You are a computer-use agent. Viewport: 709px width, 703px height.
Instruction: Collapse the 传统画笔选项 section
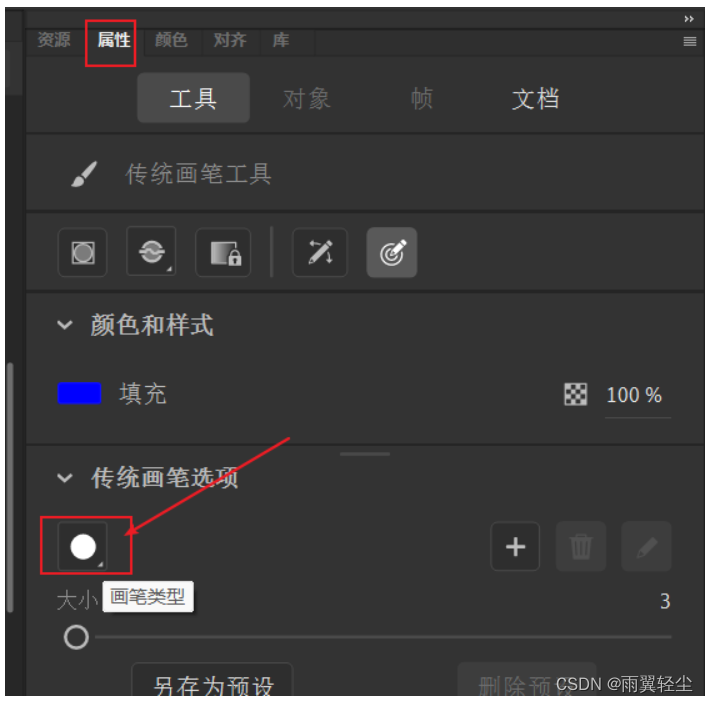[x=65, y=477]
